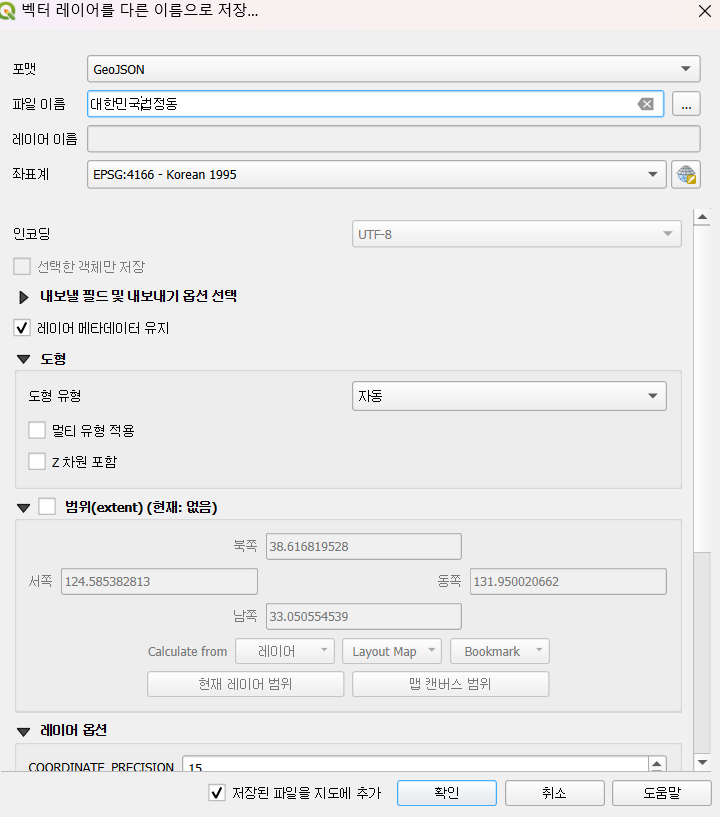Click the 취소 button

[x=554, y=793]
